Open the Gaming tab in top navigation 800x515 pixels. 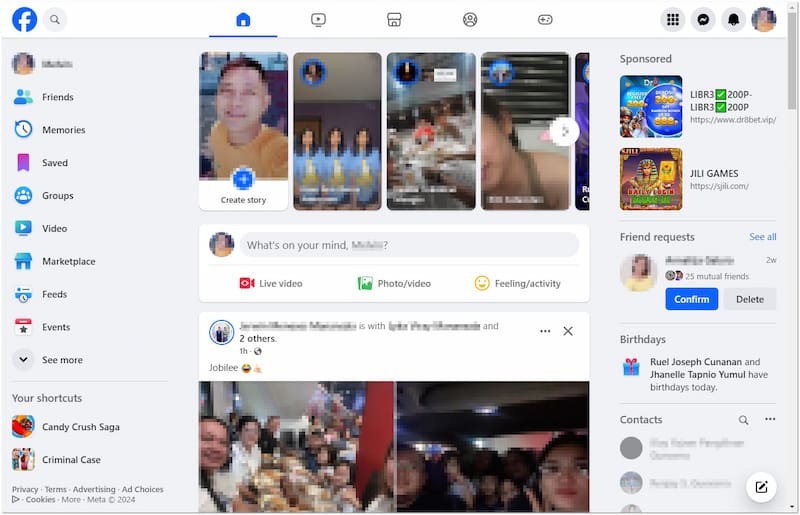(x=545, y=19)
